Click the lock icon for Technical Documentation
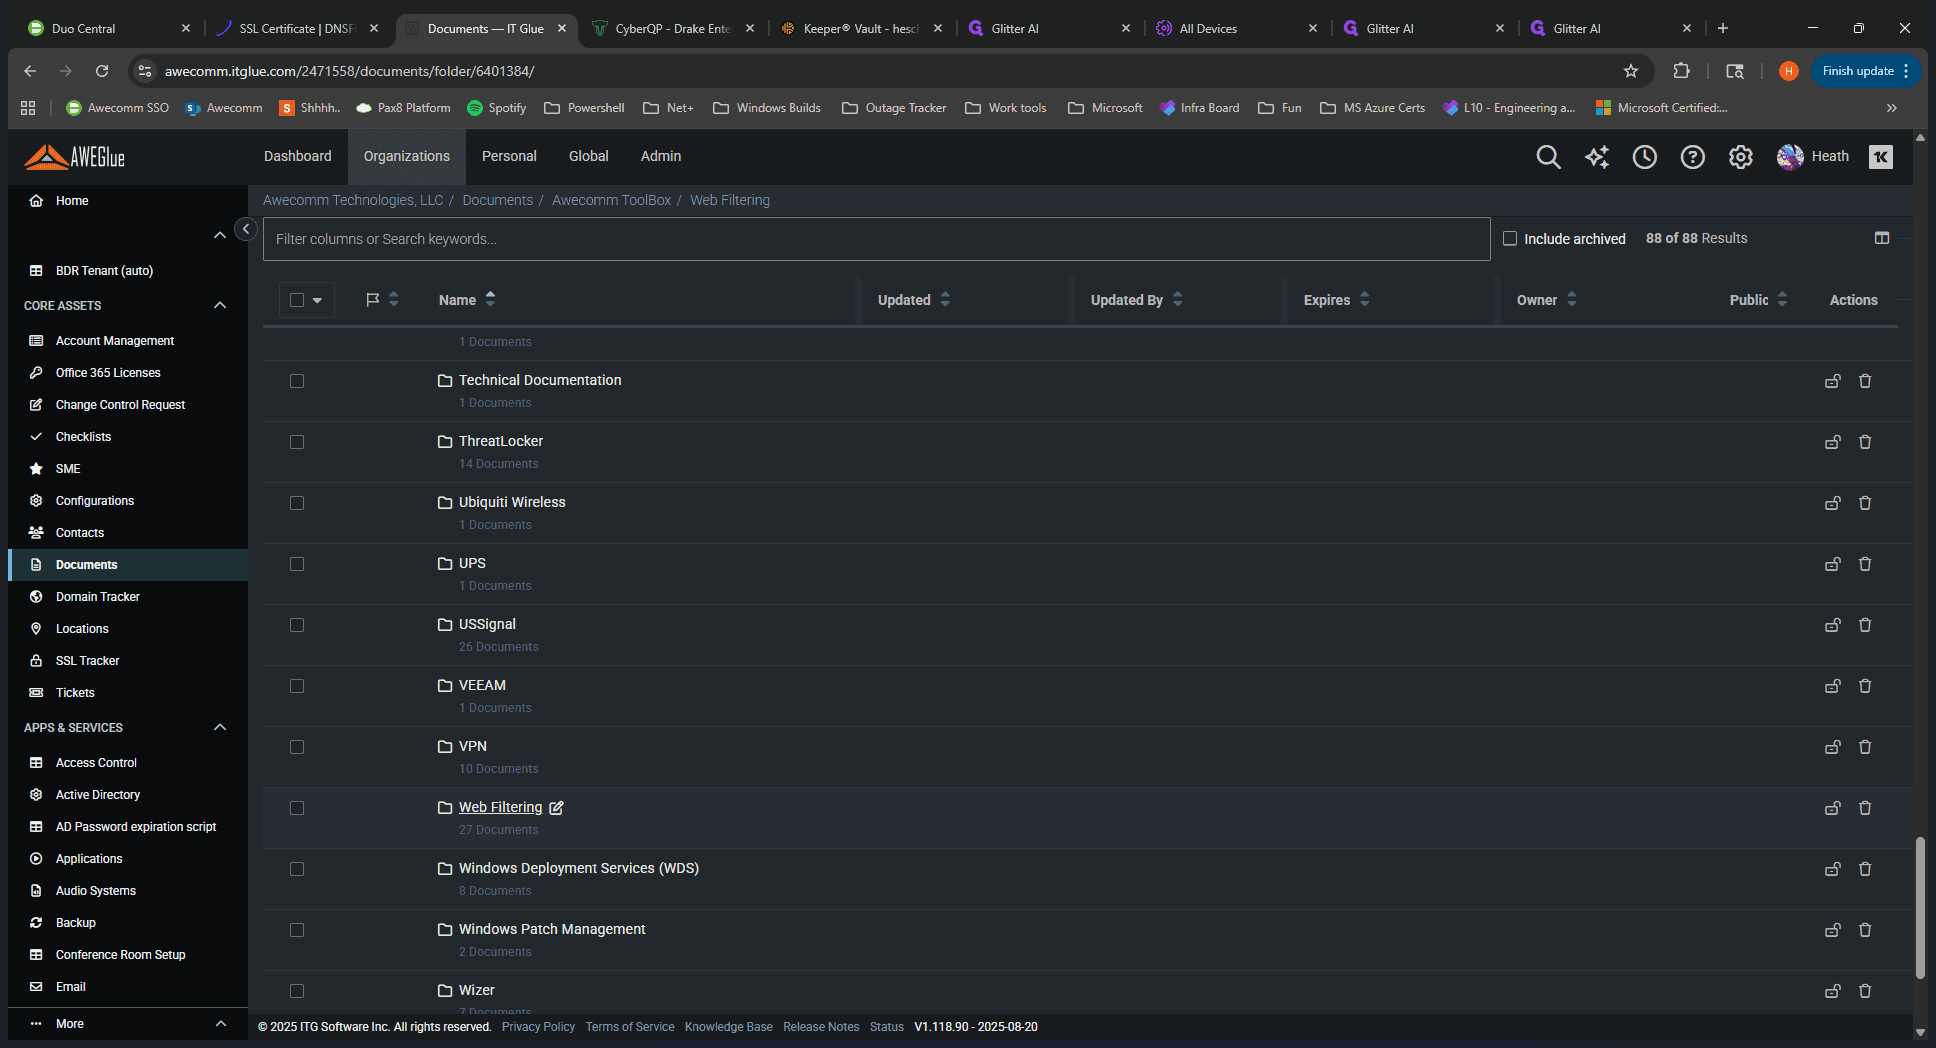This screenshot has width=1936, height=1048. click(1833, 381)
